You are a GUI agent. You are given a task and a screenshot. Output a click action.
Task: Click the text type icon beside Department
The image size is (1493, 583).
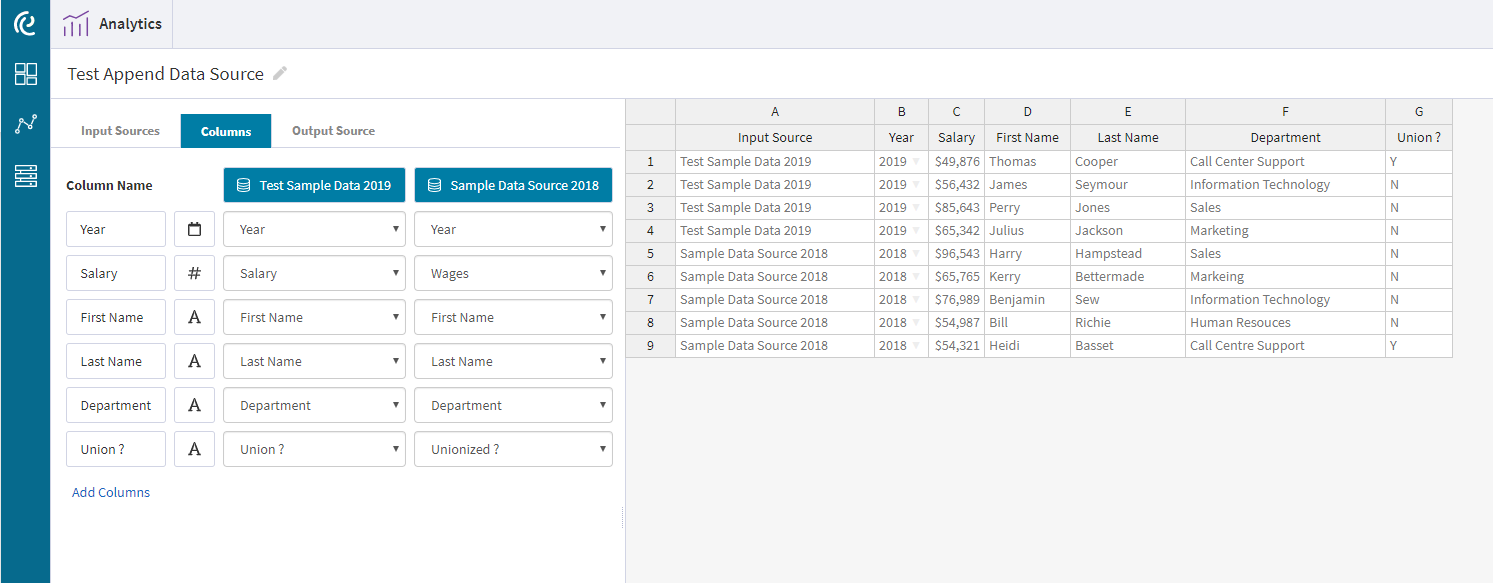194,404
